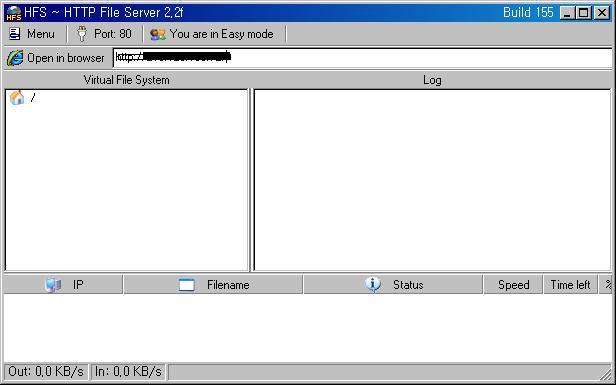Click the Virtual File System header

126,80
